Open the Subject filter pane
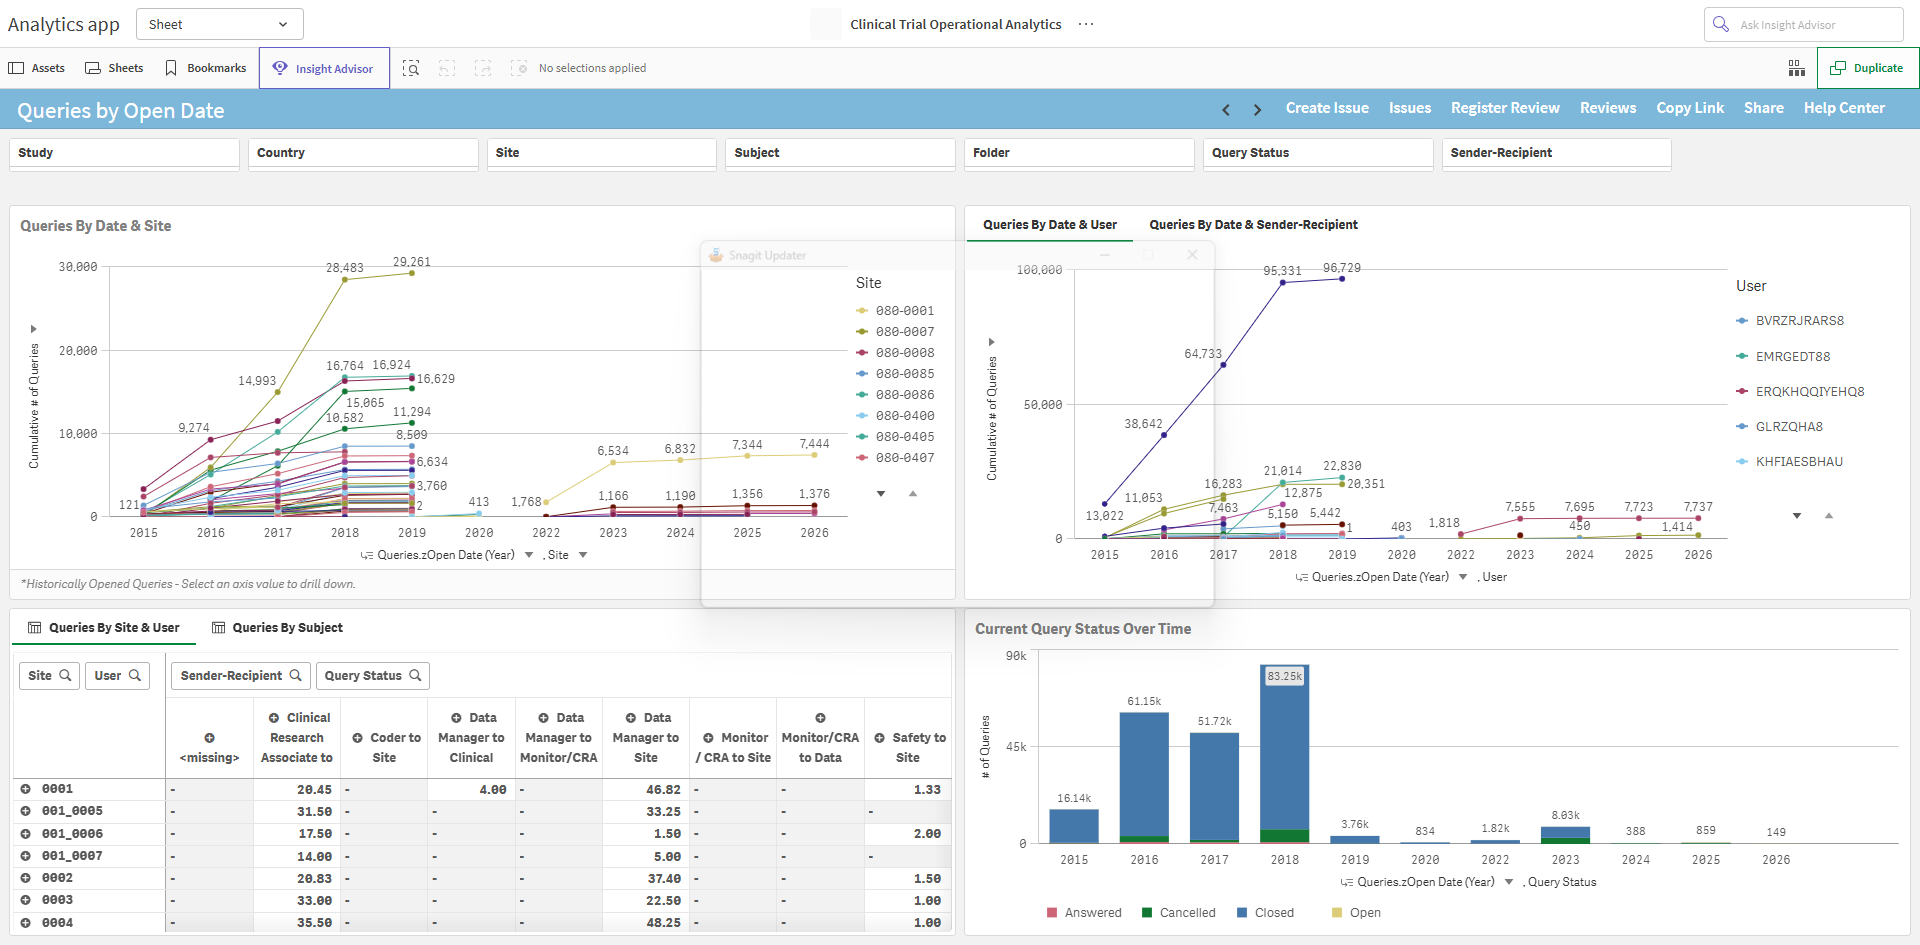The height and width of the screenshot is (945, 1920). tap(840, 153)
